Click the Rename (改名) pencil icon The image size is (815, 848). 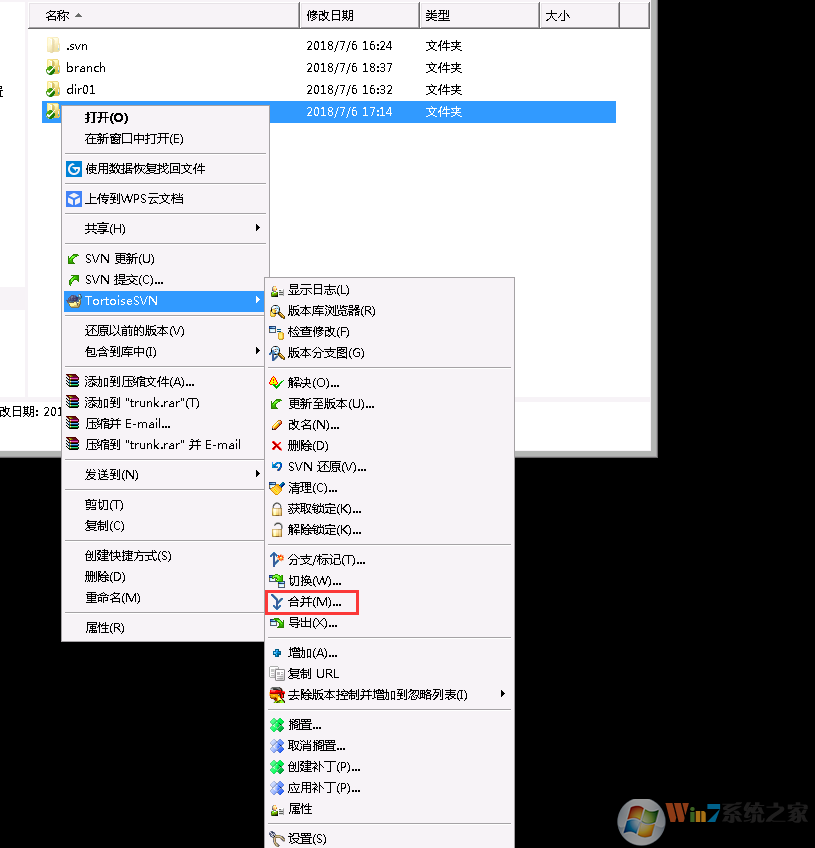point(277,425)
